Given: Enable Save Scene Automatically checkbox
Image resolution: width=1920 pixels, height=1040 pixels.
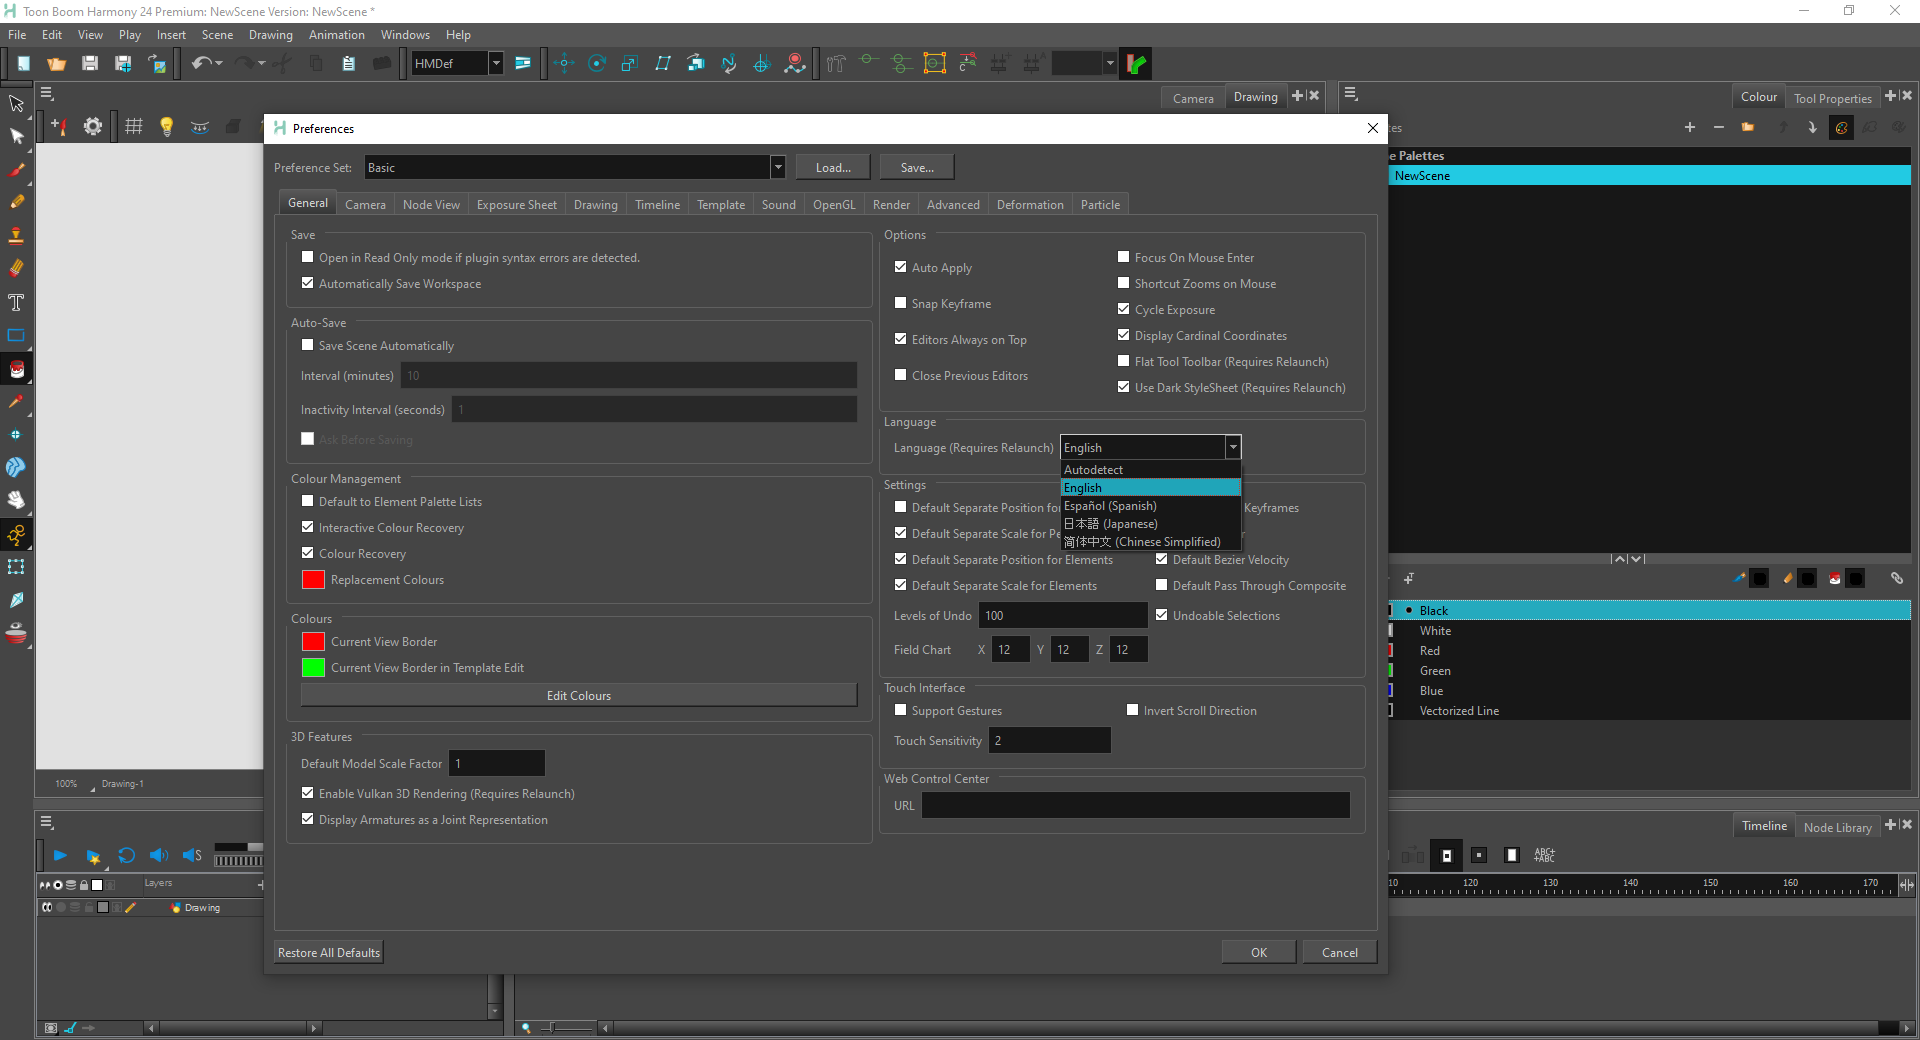Looking at the screenshot, I should click(x=308, y=345).
